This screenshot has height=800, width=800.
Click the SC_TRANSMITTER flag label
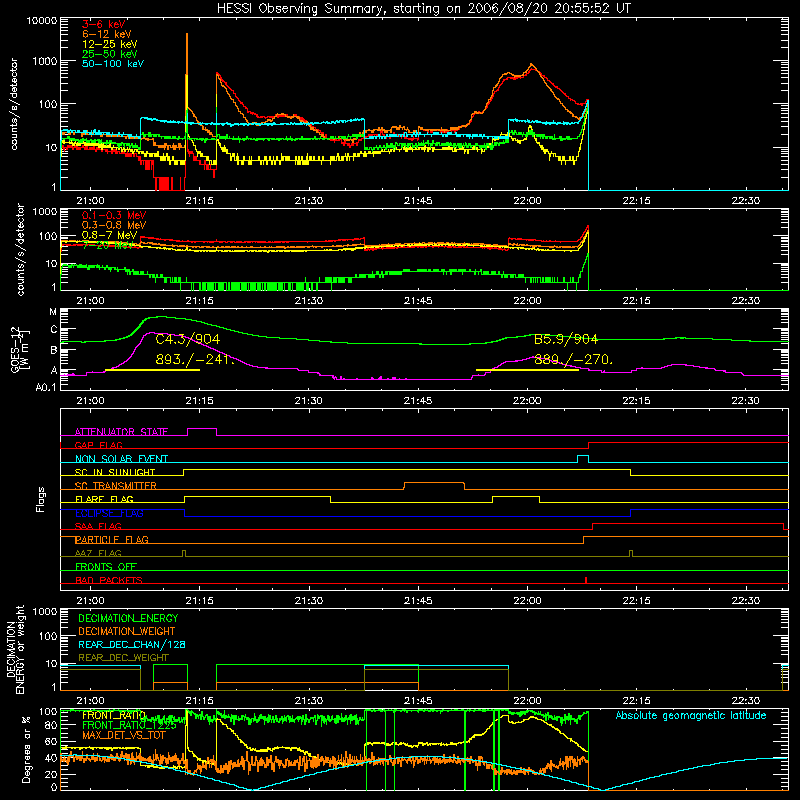point(115,486)
